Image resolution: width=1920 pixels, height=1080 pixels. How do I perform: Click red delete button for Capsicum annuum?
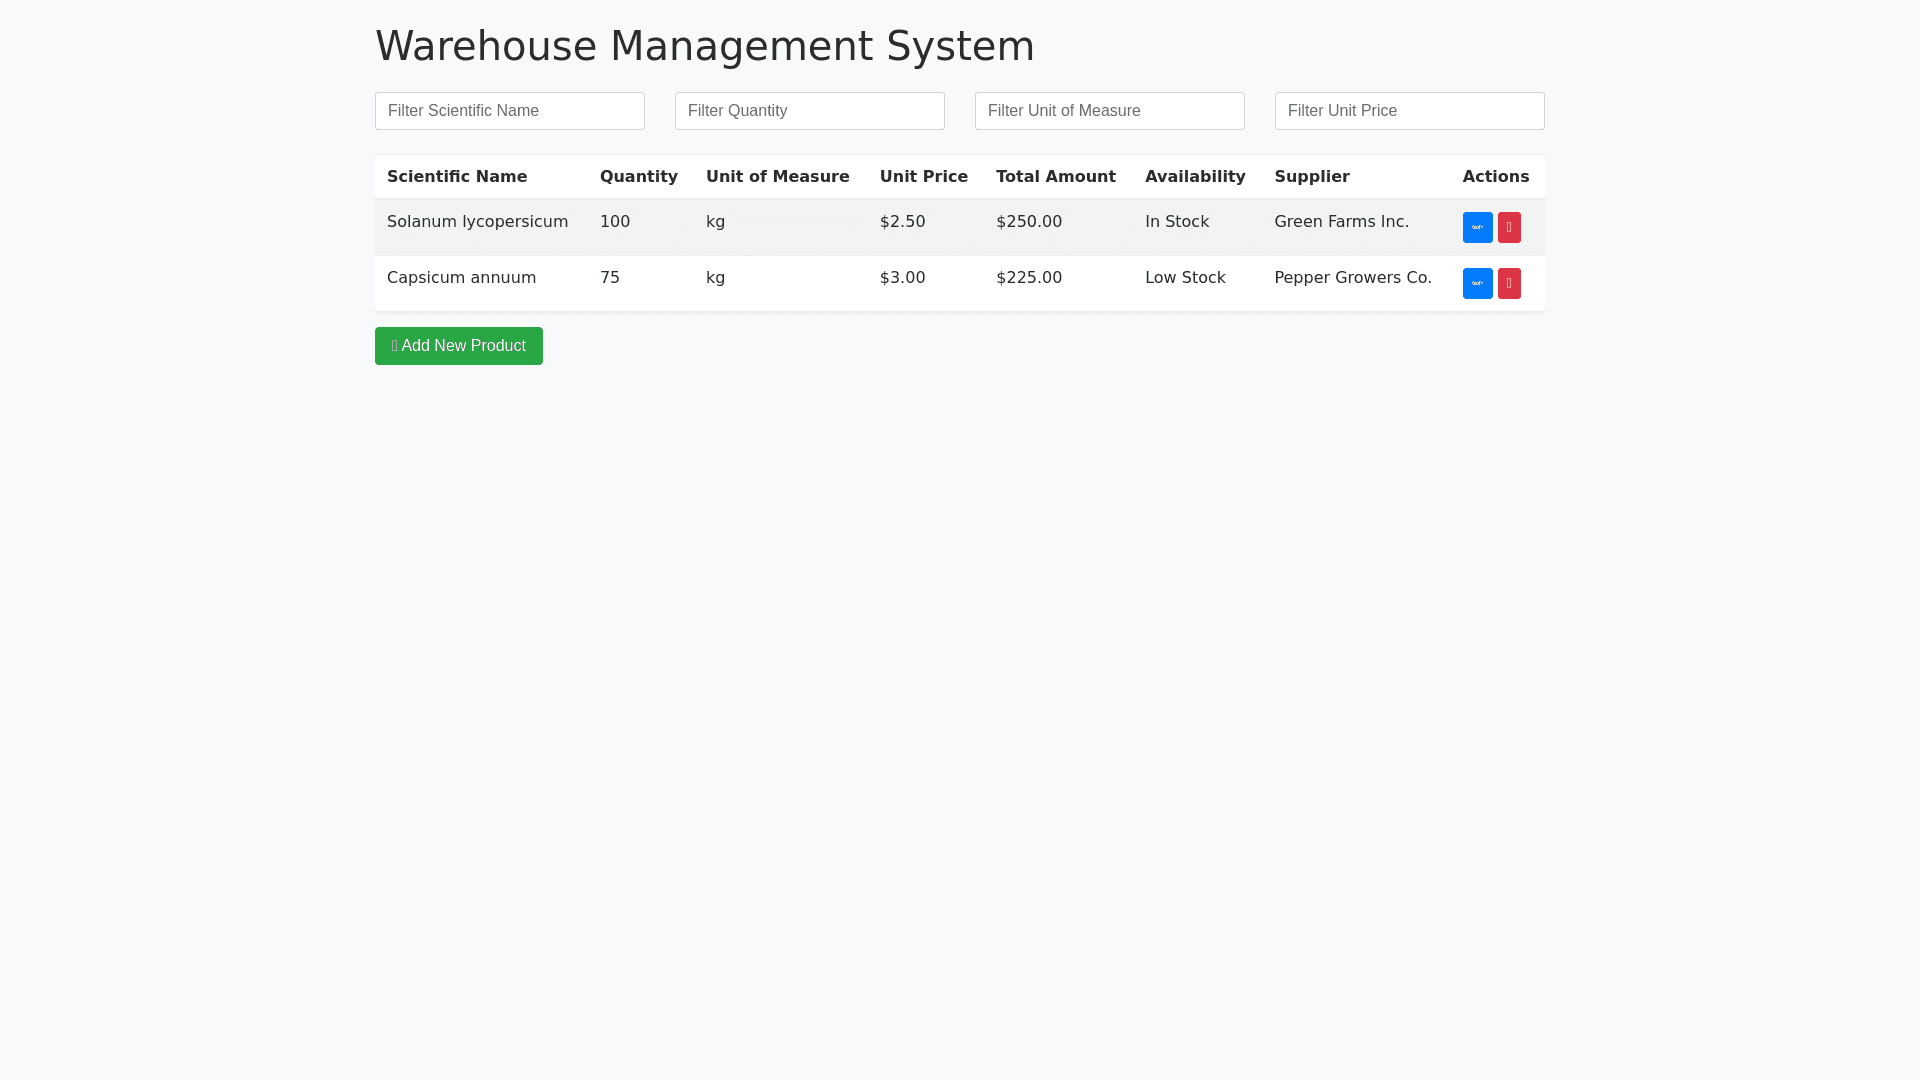(x=1509, y=283)
